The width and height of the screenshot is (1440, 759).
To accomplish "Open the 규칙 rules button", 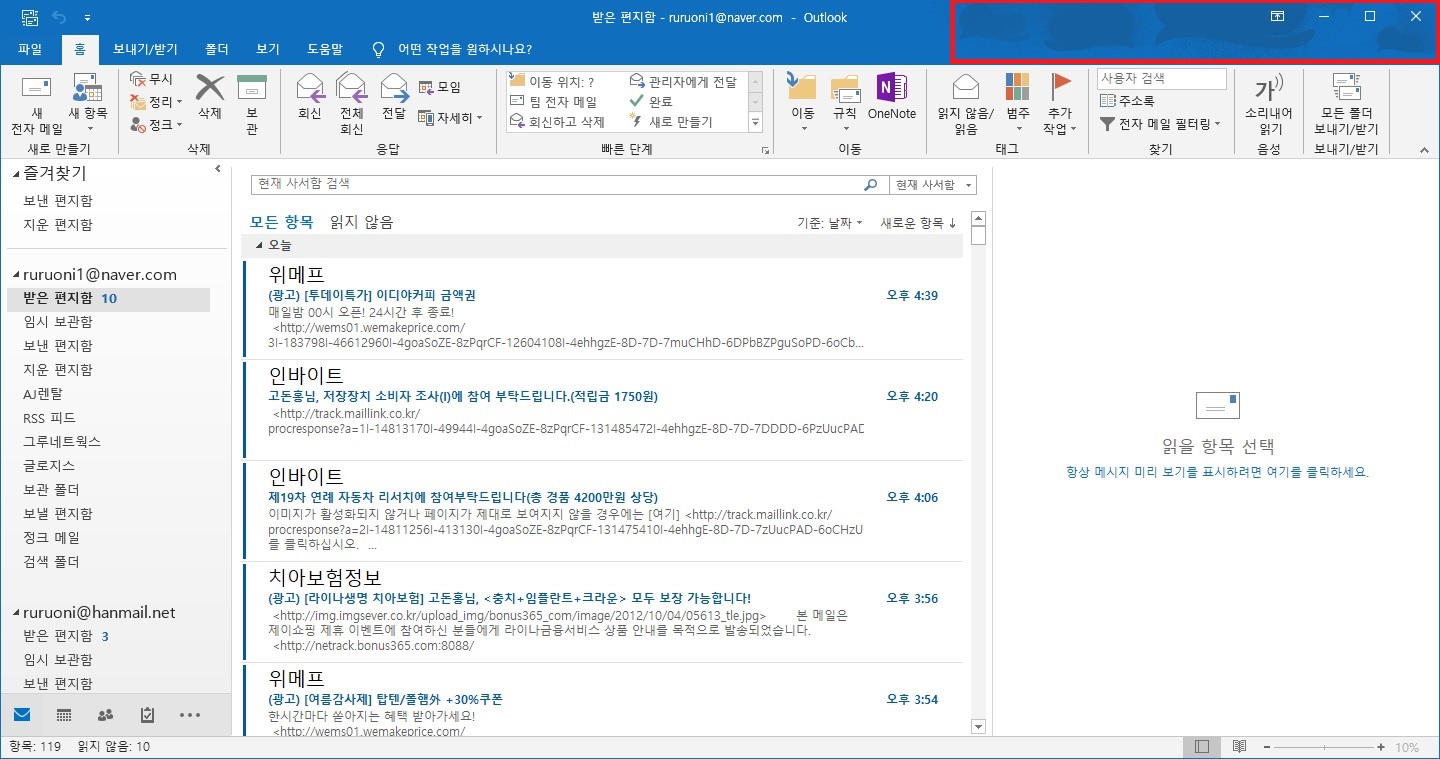I will tap(845, 103).
